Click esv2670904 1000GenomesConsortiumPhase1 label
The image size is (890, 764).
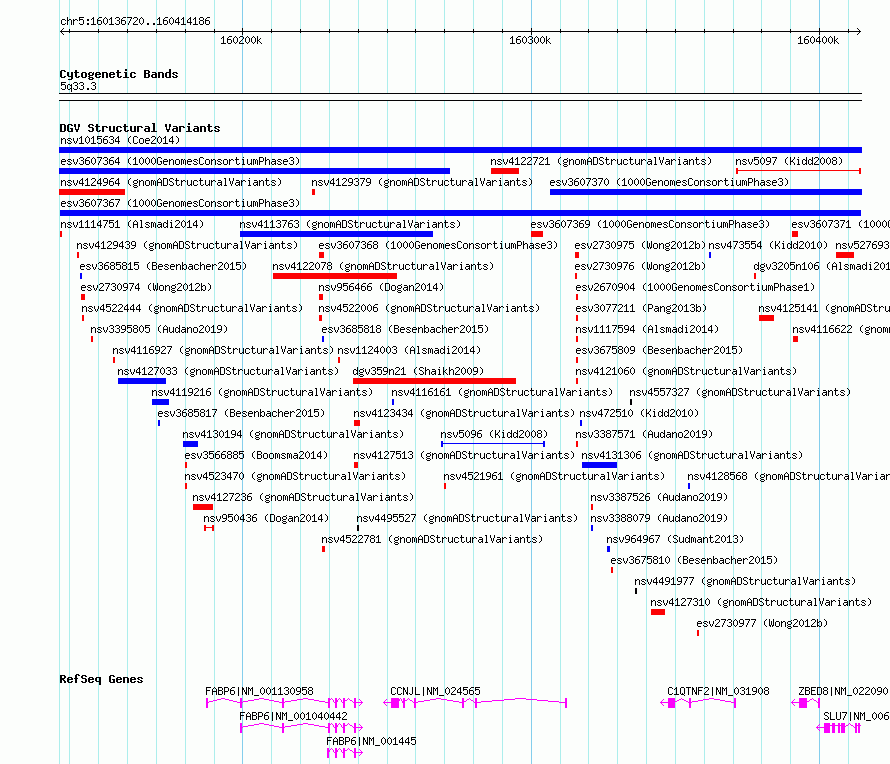click(695, 287)
